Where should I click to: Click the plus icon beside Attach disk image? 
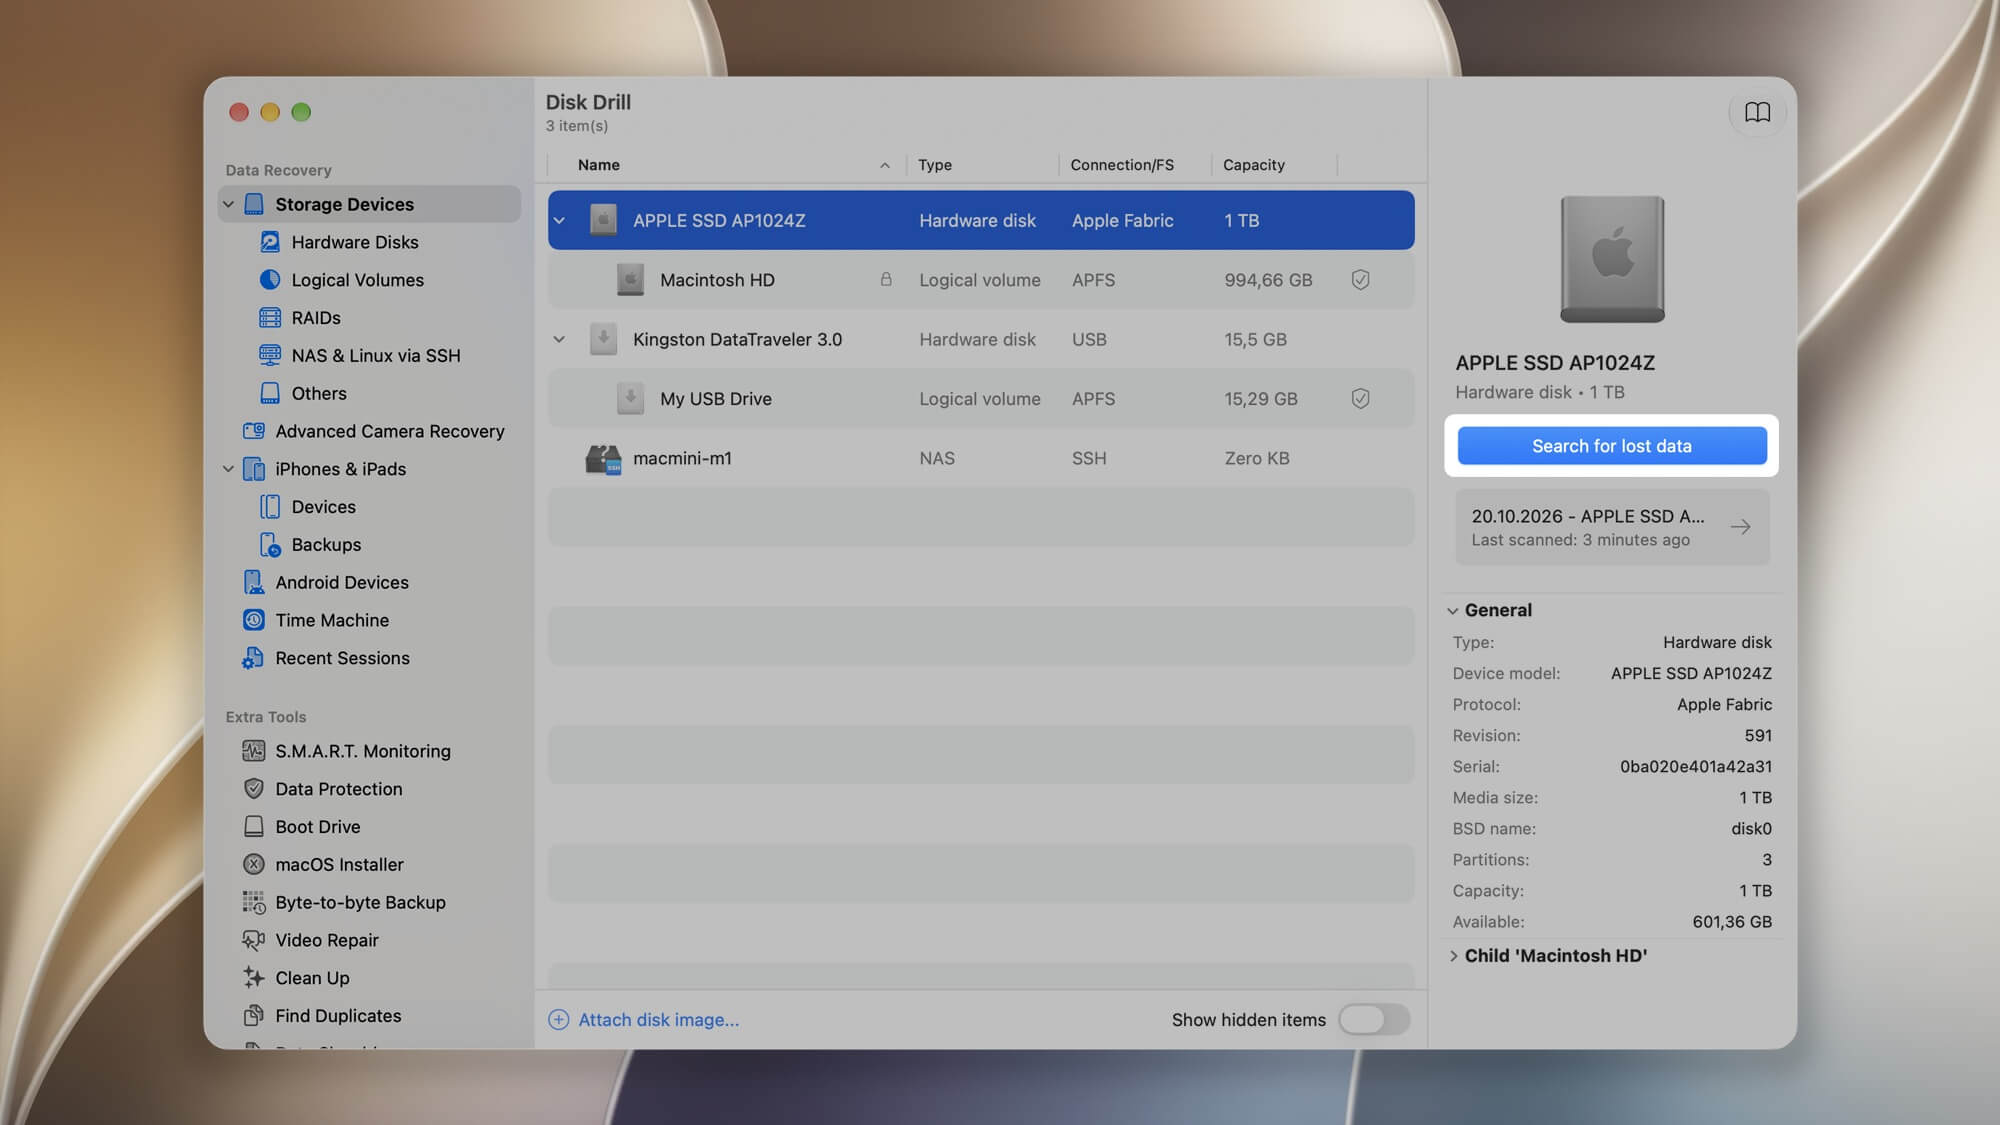(559, 1020)
